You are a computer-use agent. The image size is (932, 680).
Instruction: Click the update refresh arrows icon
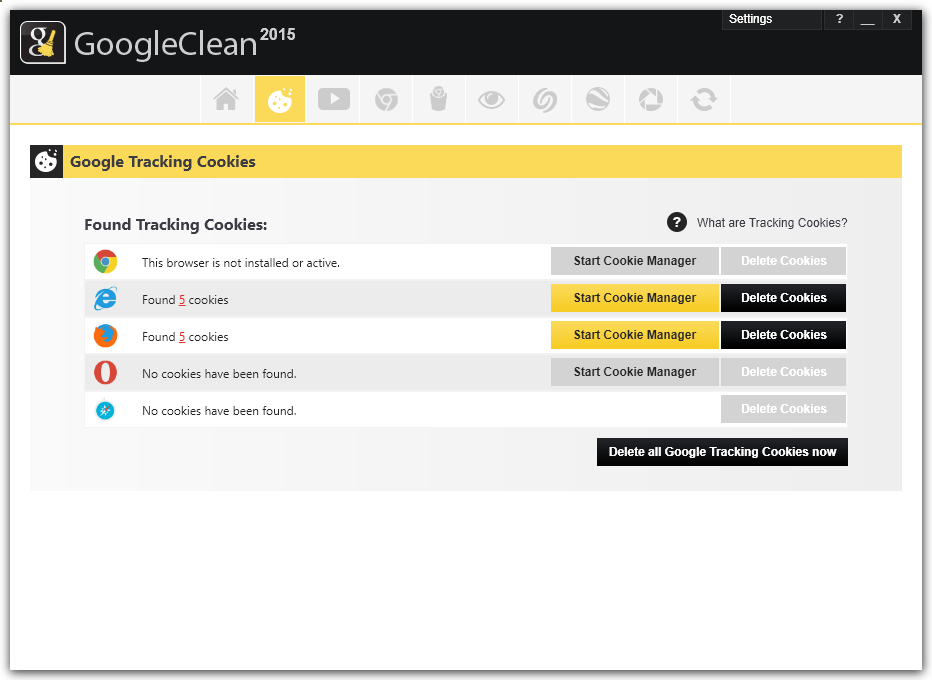704,99
